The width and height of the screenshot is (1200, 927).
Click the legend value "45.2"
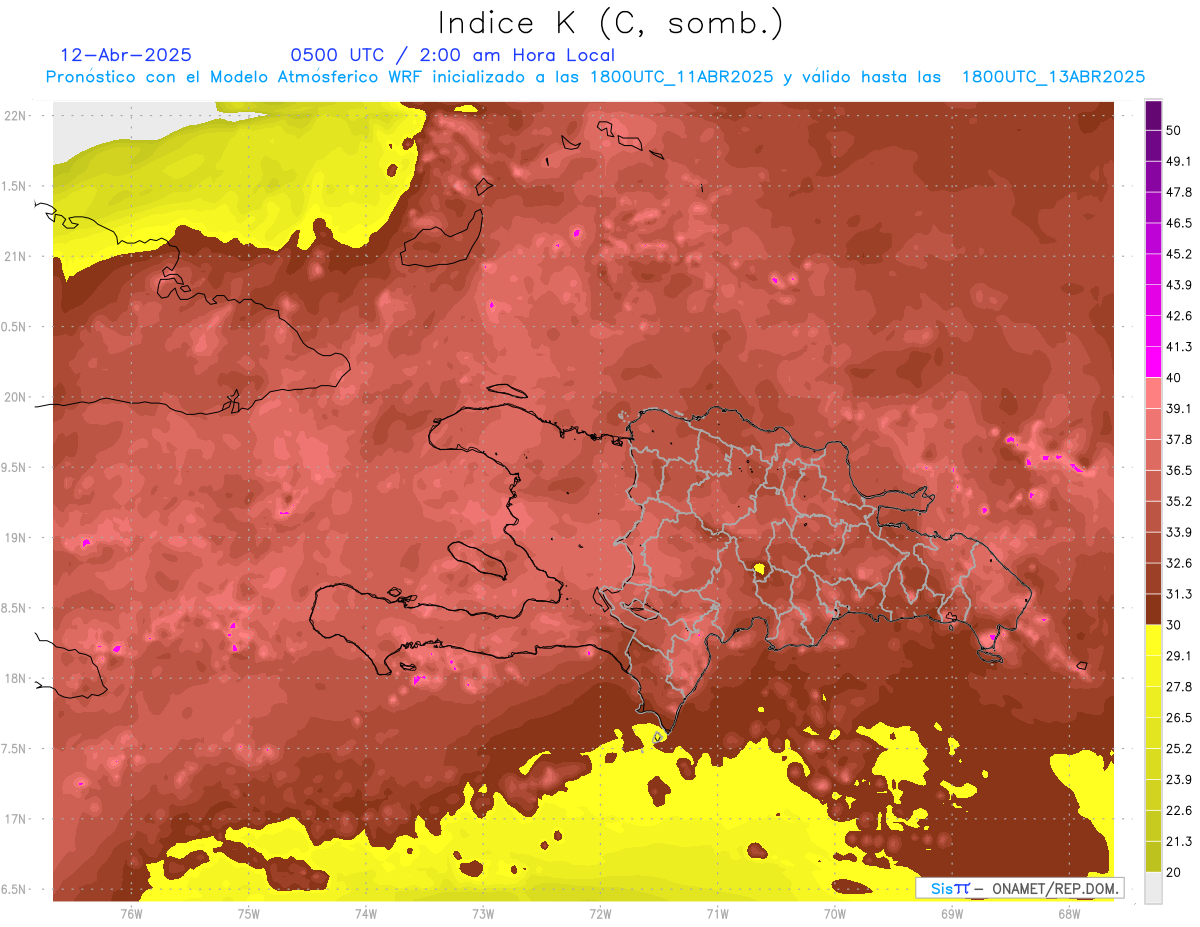[1179, 254]
